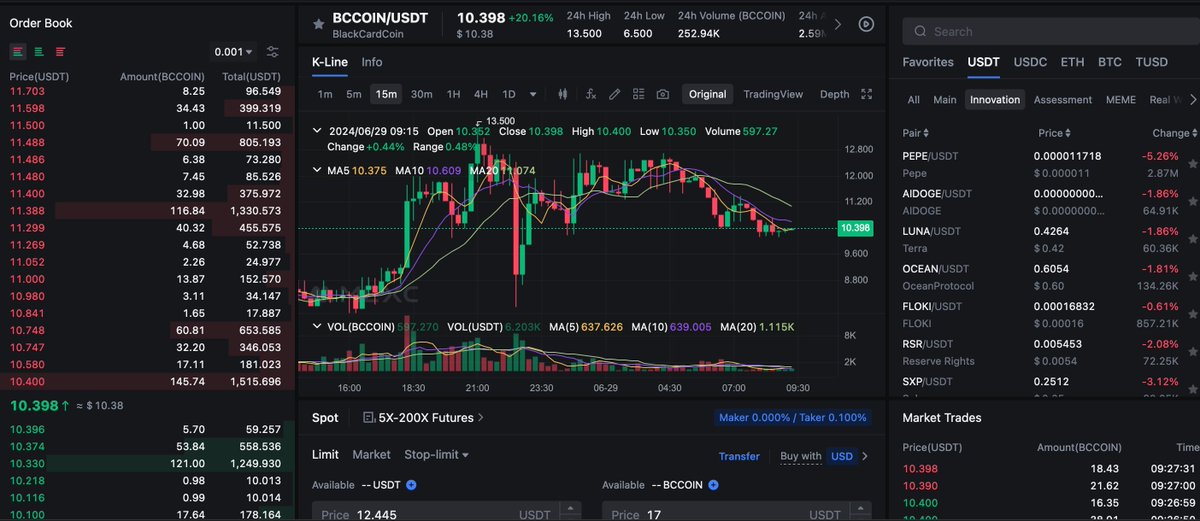Open candlestick chart style icon

point(563,94)
